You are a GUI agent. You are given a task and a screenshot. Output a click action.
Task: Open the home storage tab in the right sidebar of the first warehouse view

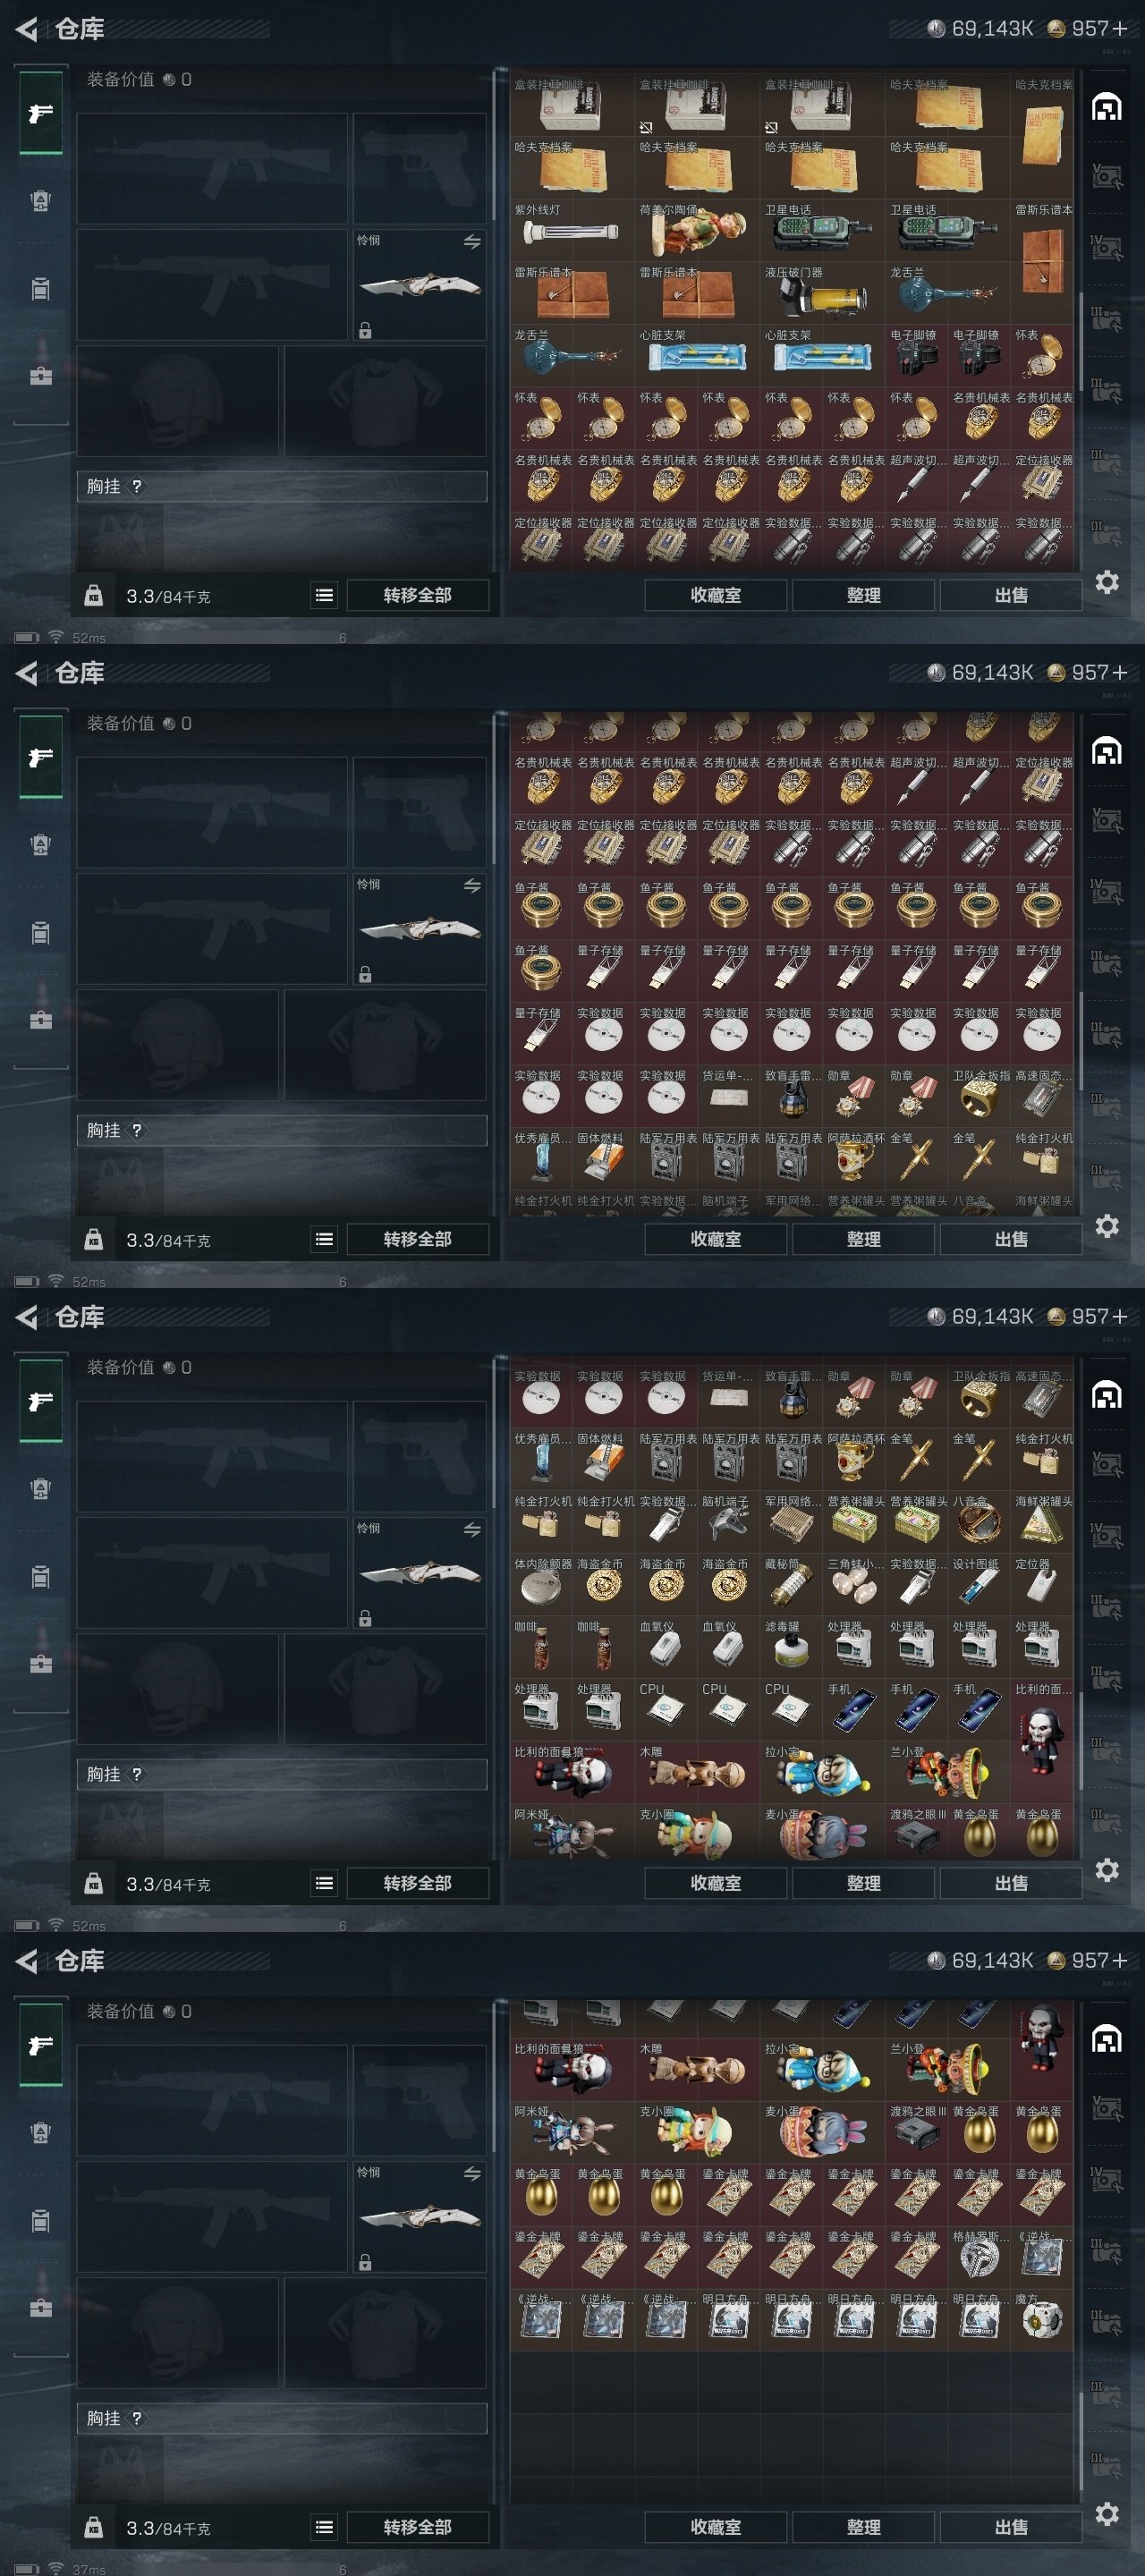coord(1106,107)
